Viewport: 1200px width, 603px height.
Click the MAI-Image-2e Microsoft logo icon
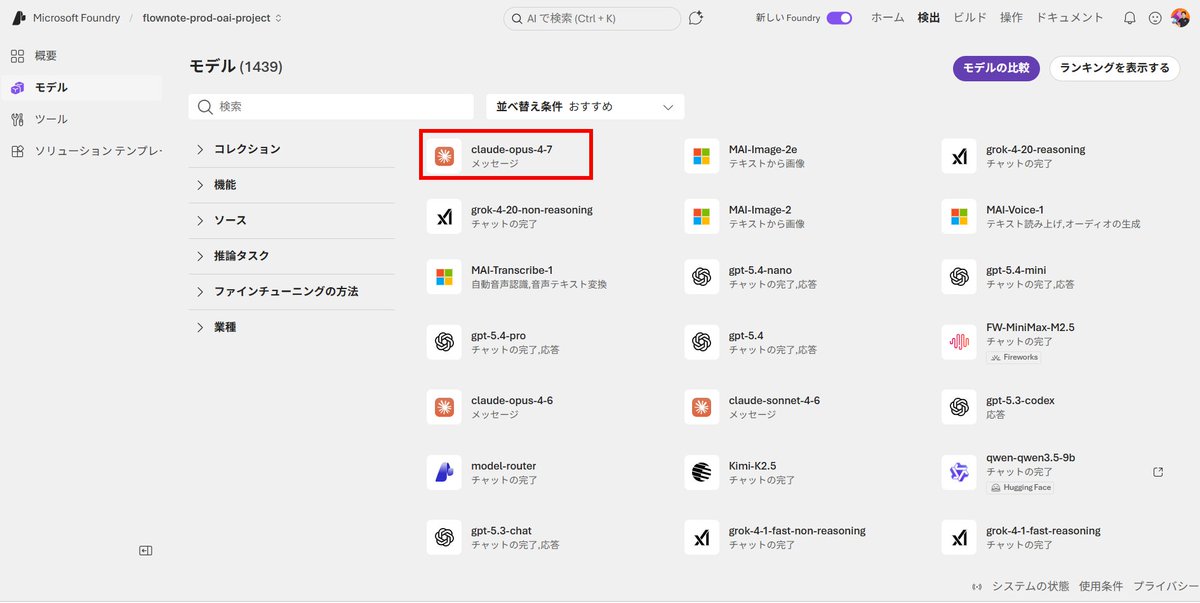(x=702, y=156)
